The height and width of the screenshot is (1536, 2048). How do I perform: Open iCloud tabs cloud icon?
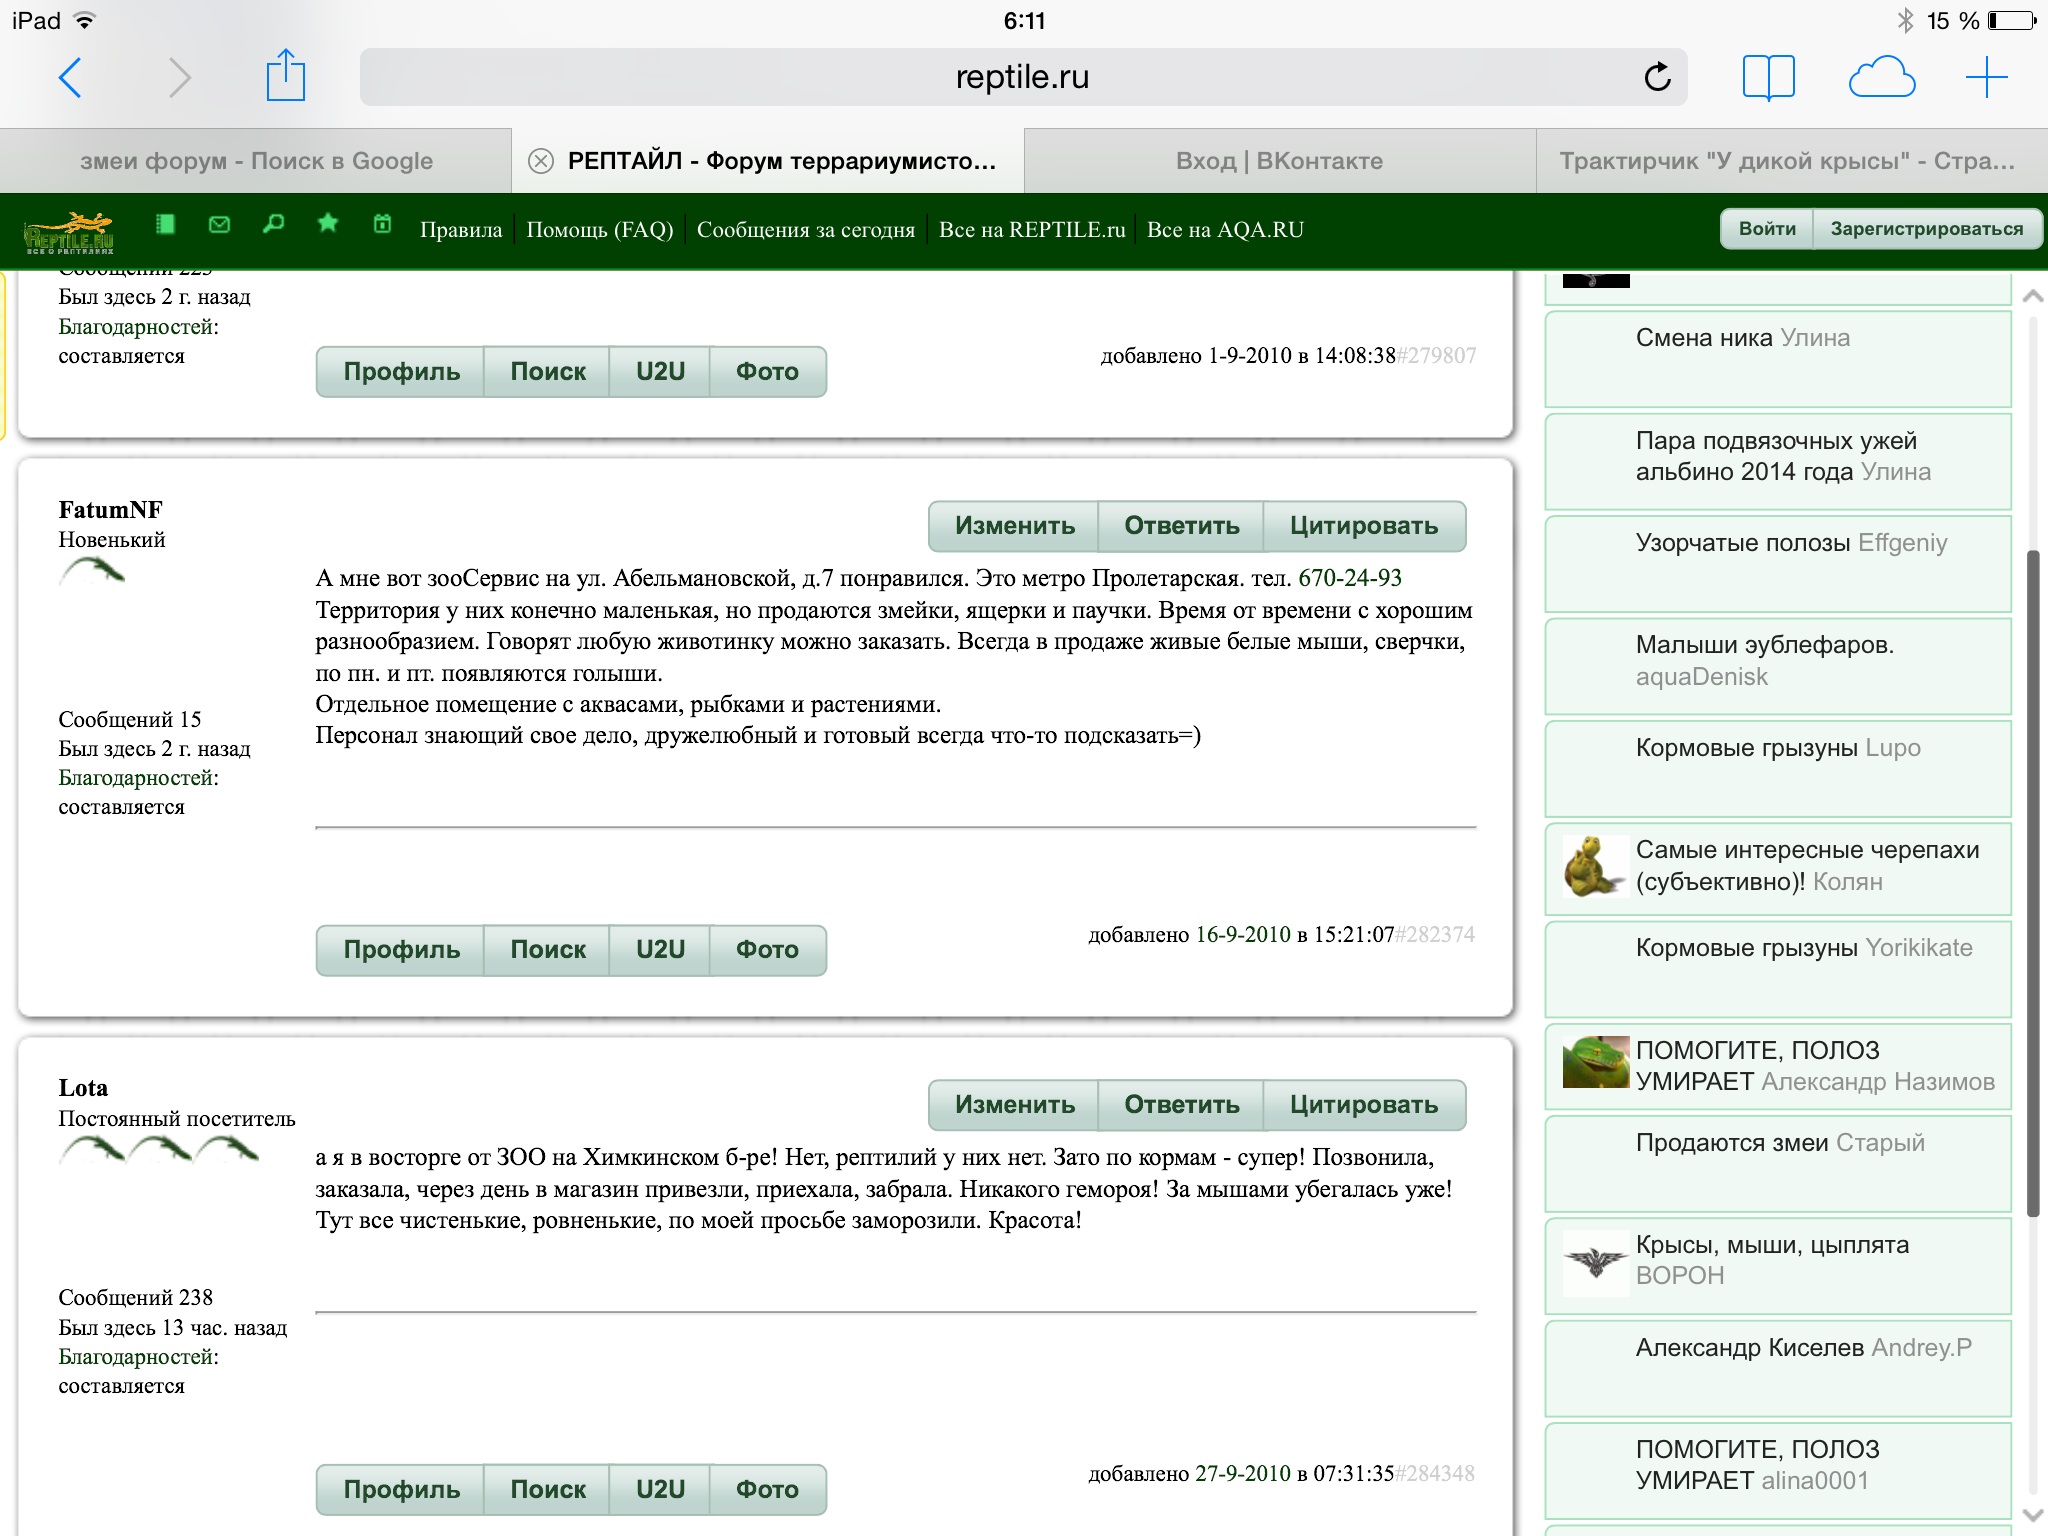[1881, 77]
